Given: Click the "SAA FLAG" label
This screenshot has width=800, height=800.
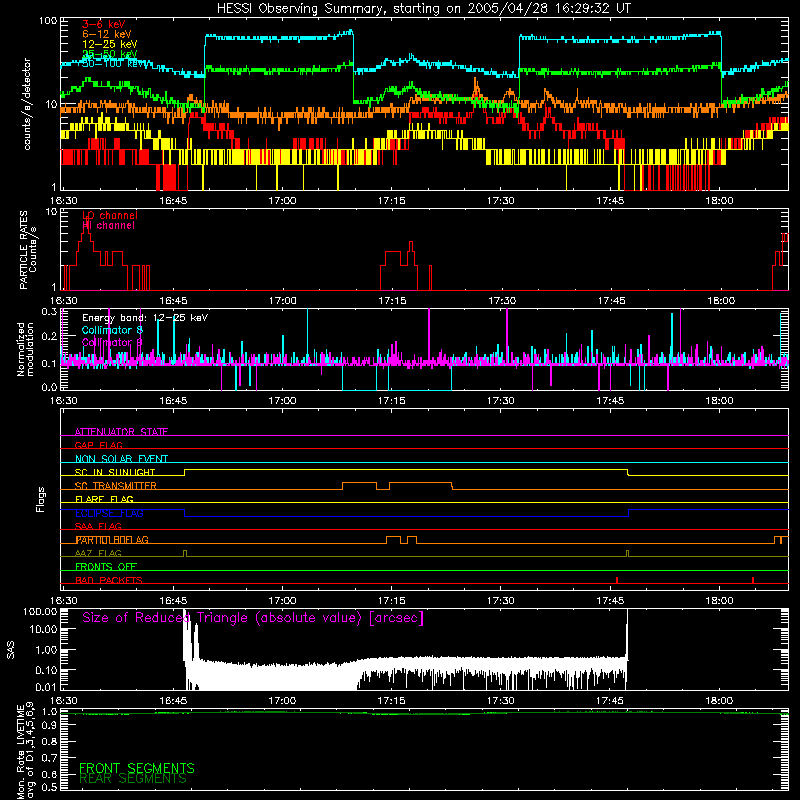Looking at the screenshot, I should [x=98, y=526].
